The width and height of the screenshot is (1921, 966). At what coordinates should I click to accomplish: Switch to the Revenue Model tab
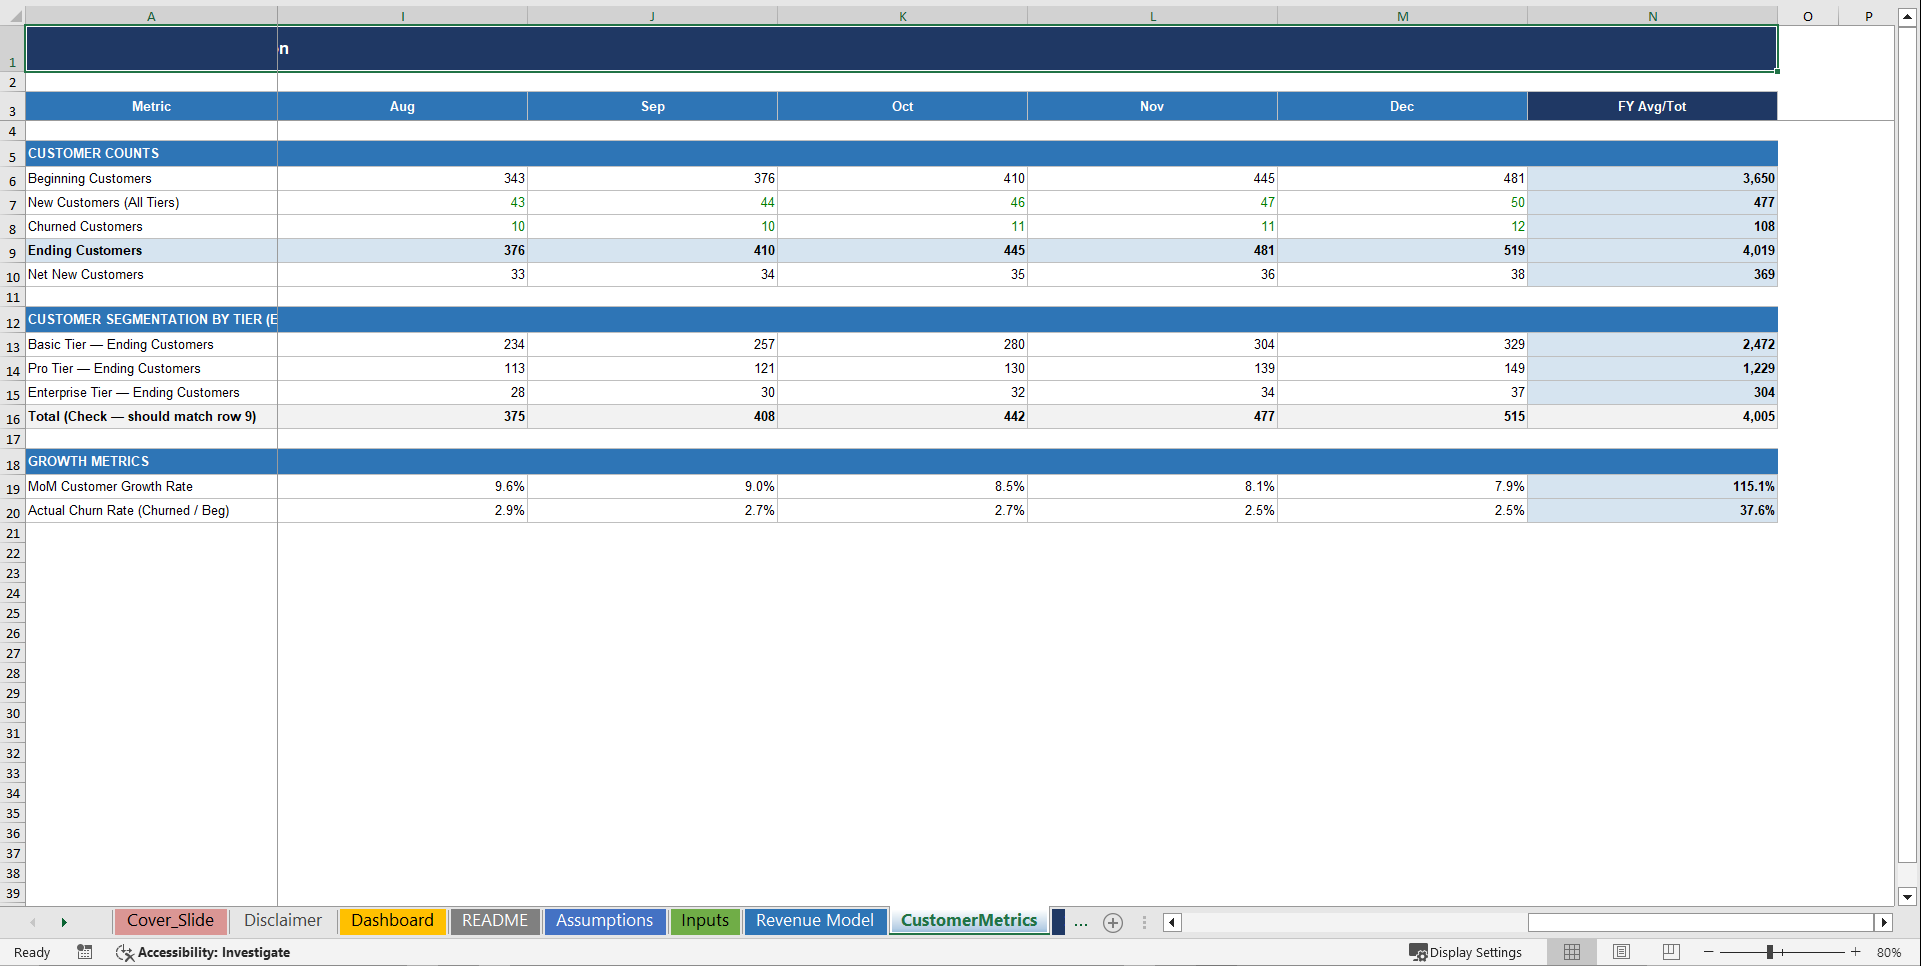(815, 921)
